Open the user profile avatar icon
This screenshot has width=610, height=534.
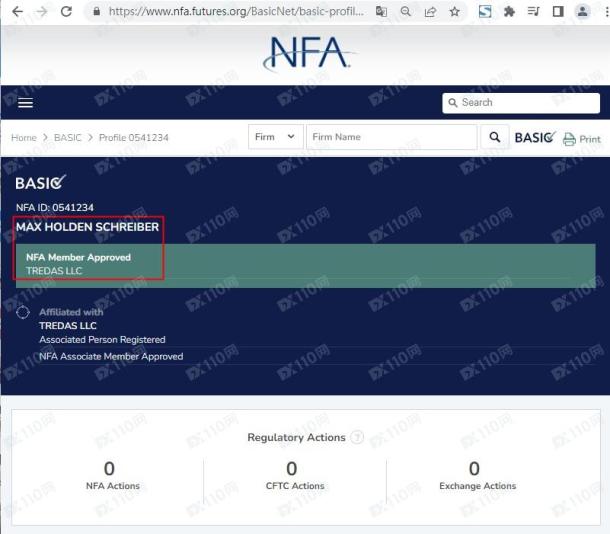click(582, 11)
